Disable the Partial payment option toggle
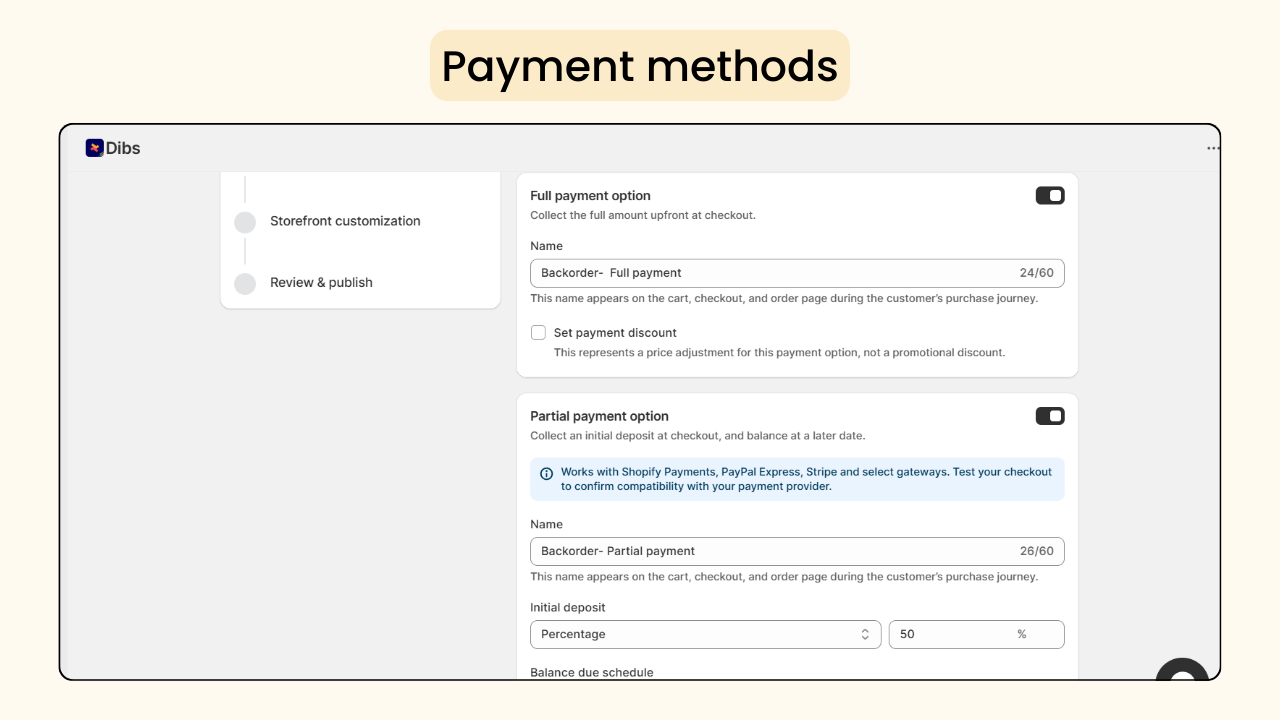Viewport: 1280px width, 720px height. [1050, 415]
